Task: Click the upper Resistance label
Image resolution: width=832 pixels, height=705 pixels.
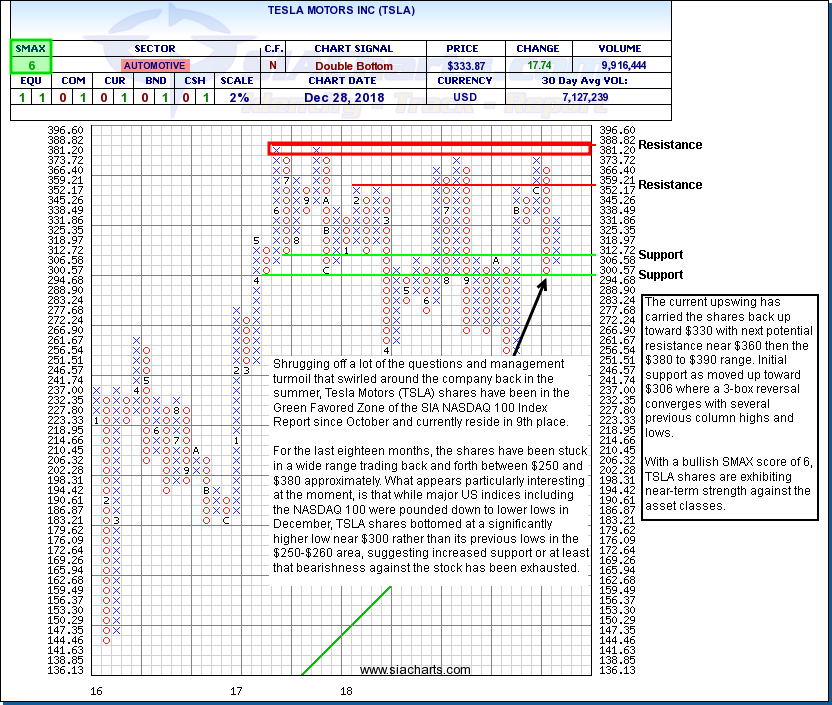Action: click(x=670, y=145)
